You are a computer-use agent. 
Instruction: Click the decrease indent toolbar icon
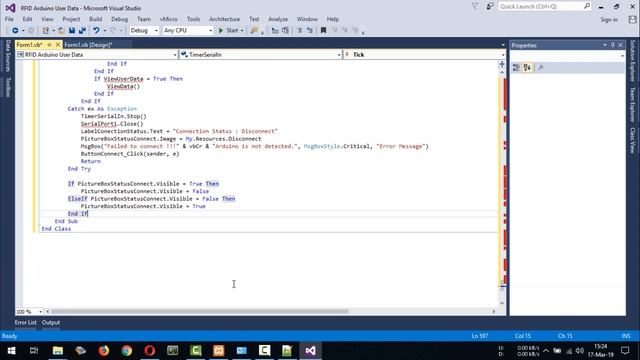coord(299,31)
